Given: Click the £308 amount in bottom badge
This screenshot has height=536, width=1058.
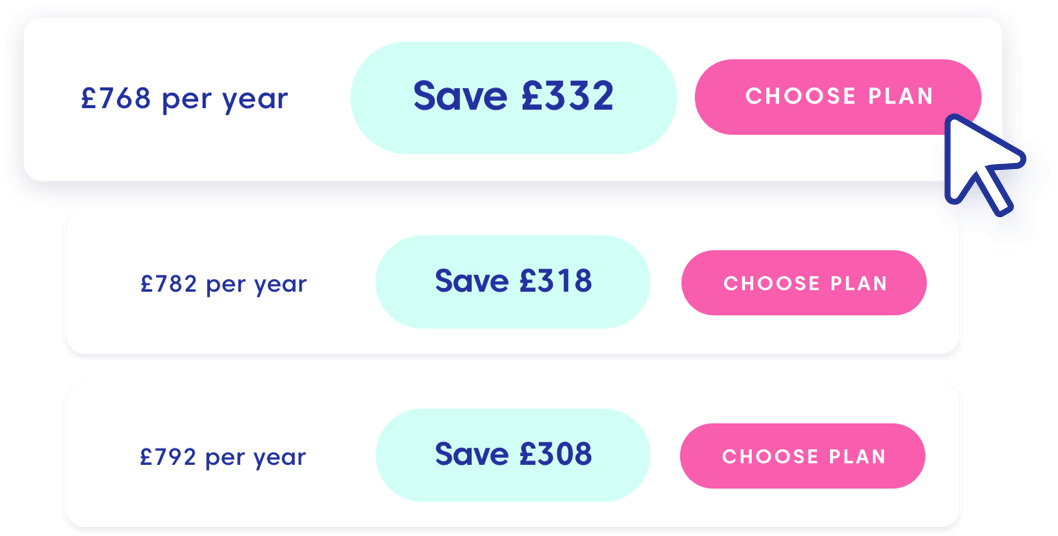Looking at the screenshot, I should [x=555, y=454].
